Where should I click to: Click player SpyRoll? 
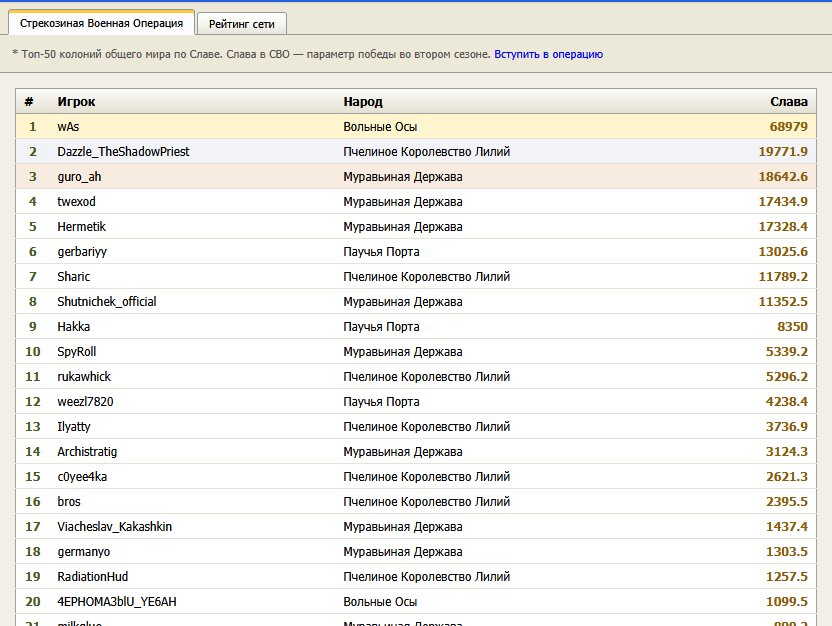76,351
